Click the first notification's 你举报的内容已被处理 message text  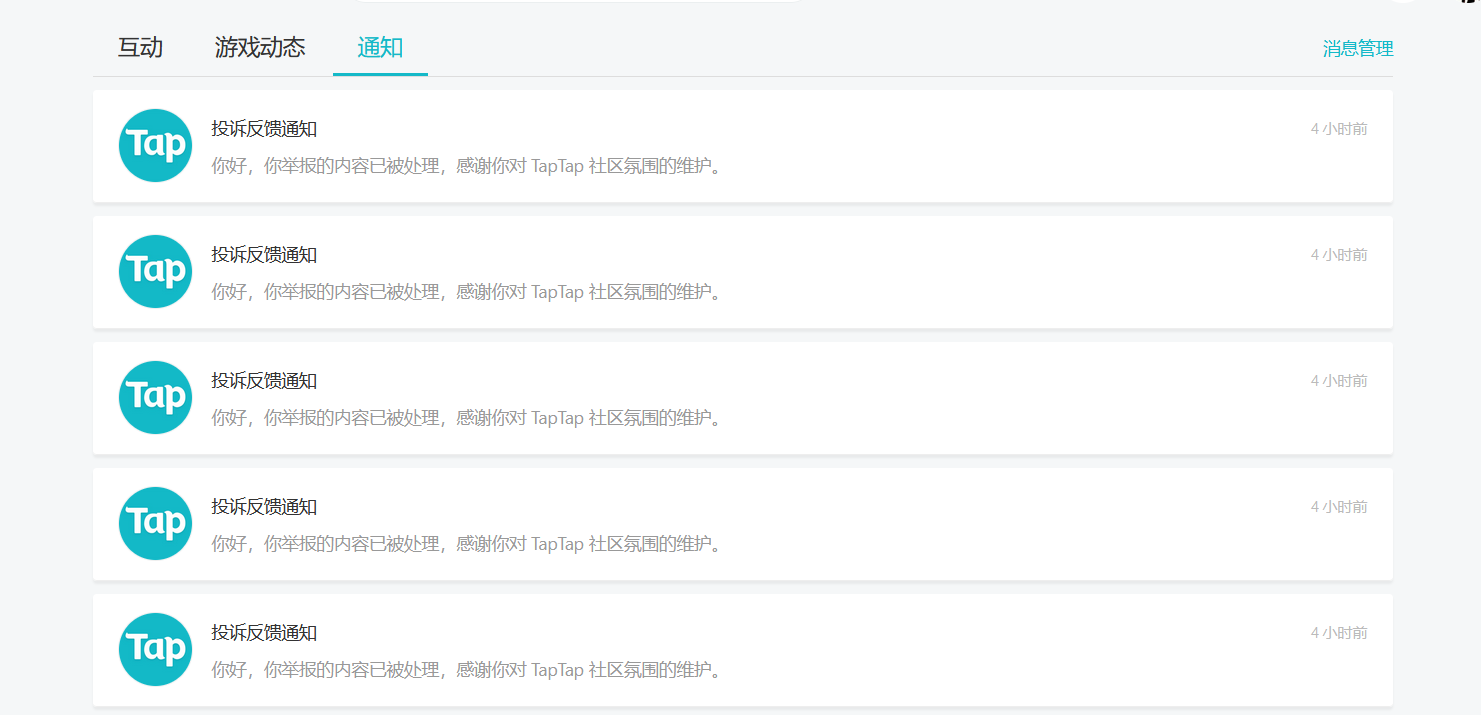pyautogui.click(x=466, y=166)
